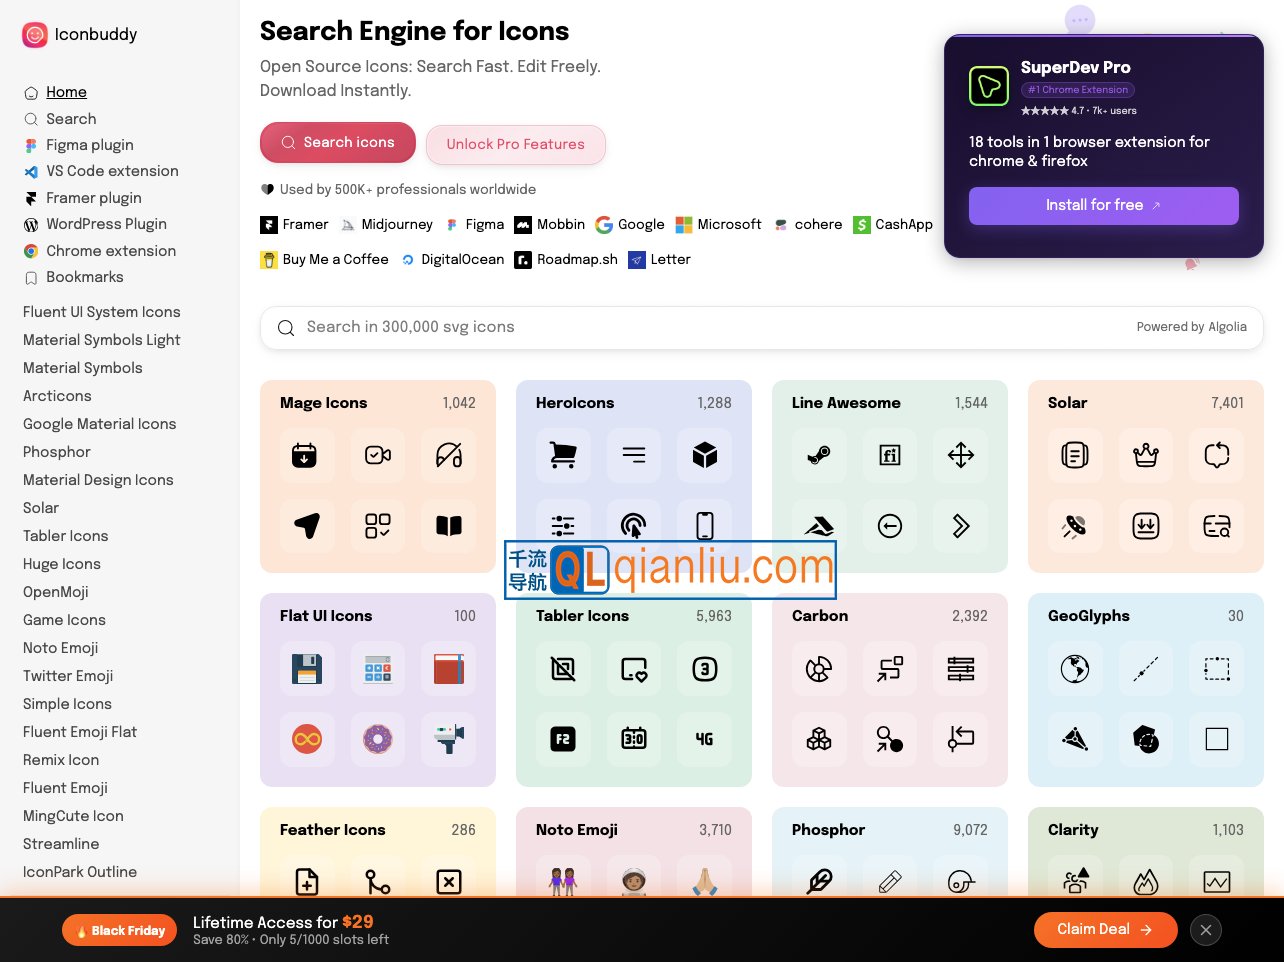
Task: Click Install for free in SuperDev Pro ad
Action: [x=1103, y=205]
